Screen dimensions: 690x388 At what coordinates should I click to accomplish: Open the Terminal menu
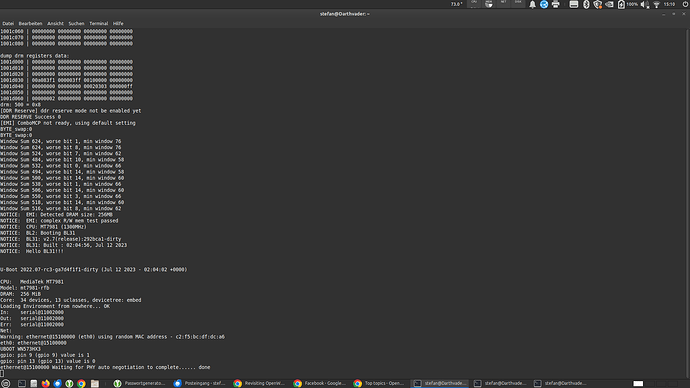coord(99,23)
